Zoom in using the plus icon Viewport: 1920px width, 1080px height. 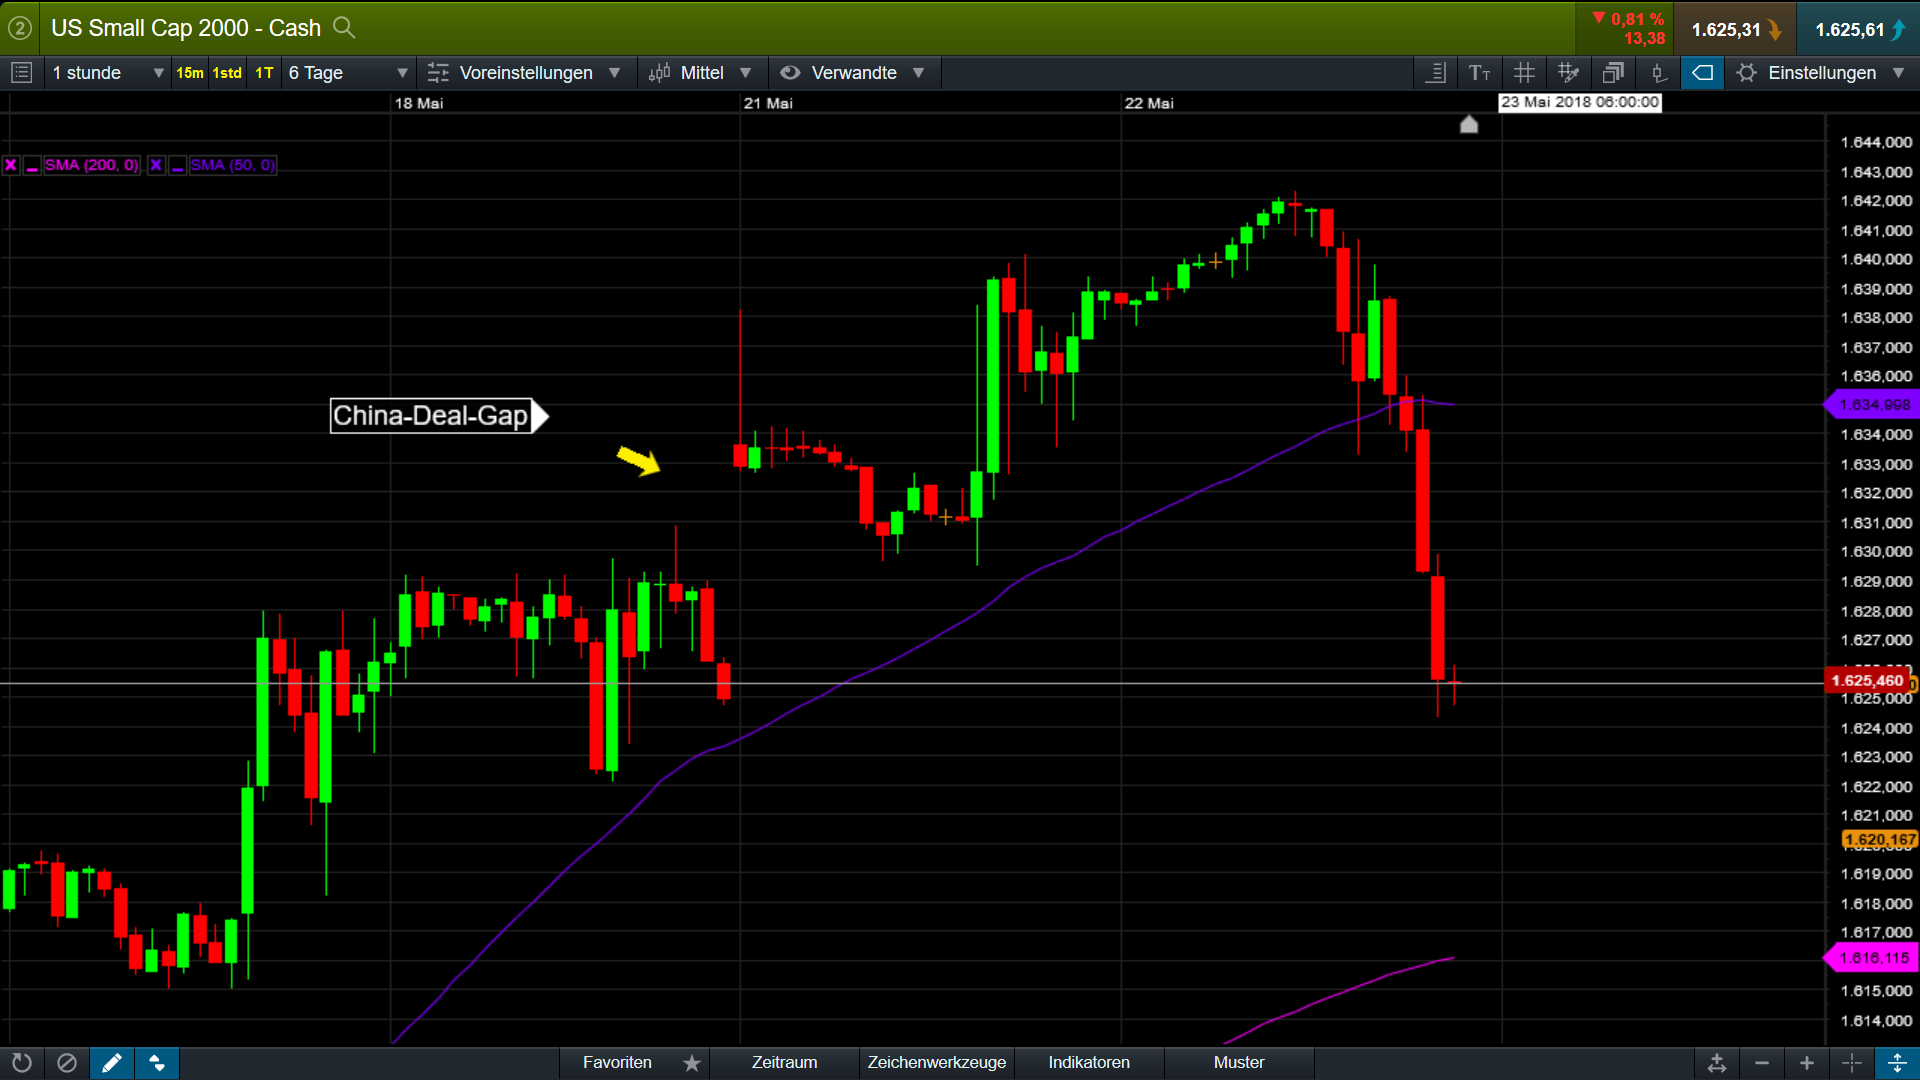pyautogui.click(x=1807, y=1063)
